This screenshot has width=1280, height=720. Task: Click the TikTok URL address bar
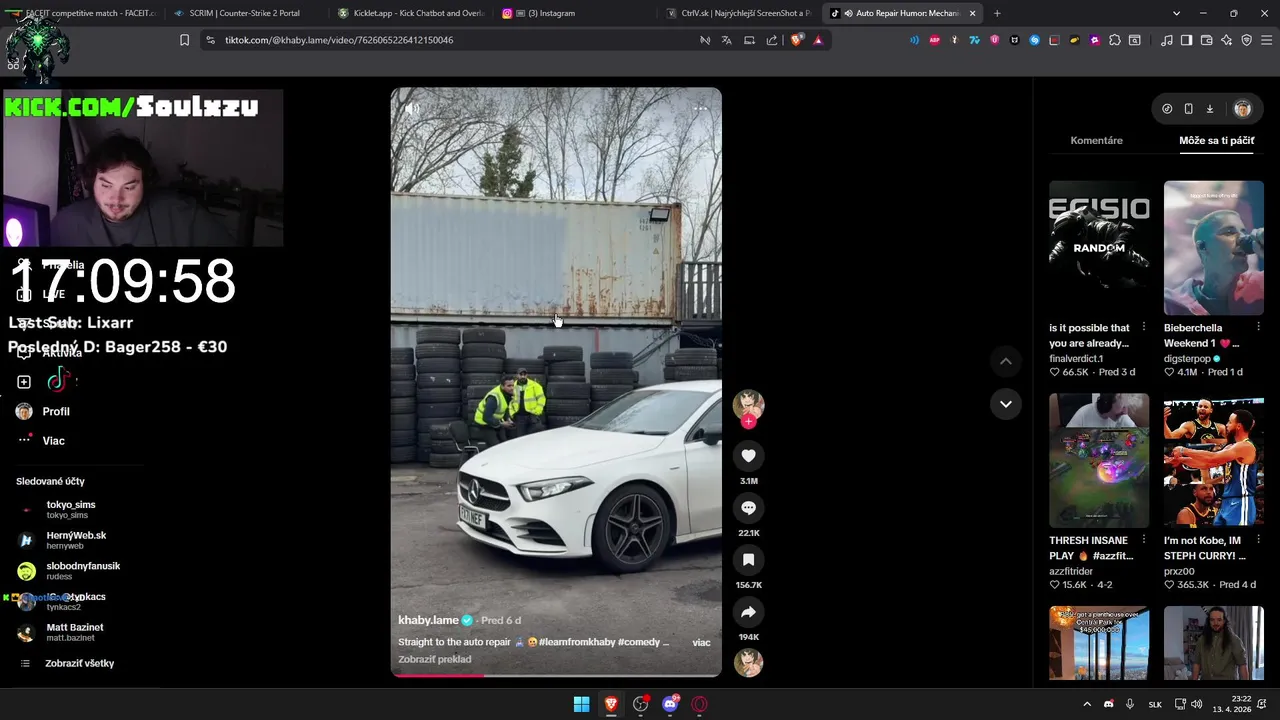450,40
